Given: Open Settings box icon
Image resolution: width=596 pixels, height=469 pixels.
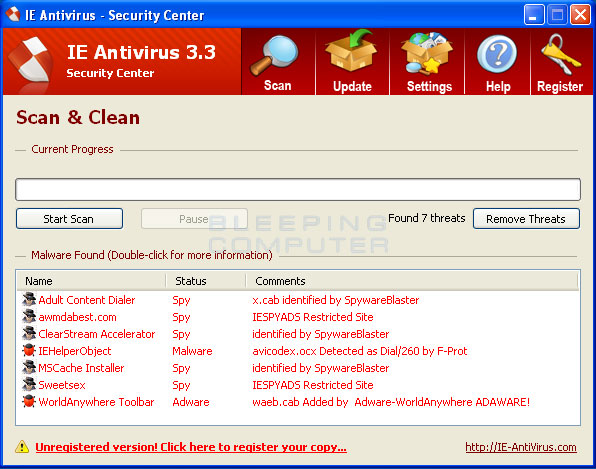Looking at the screenshot, I should (x=427, y=52).
